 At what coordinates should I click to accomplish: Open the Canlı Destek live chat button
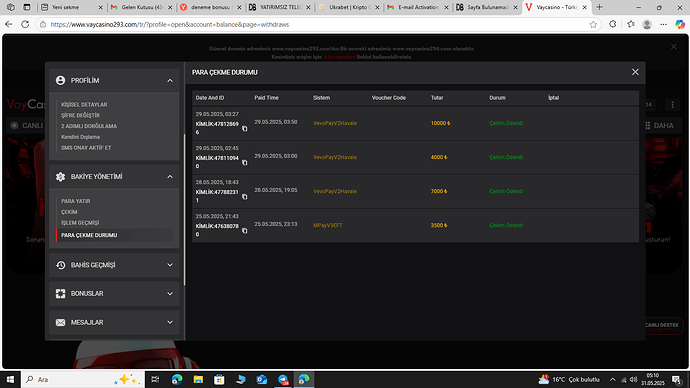coord(661,325)
